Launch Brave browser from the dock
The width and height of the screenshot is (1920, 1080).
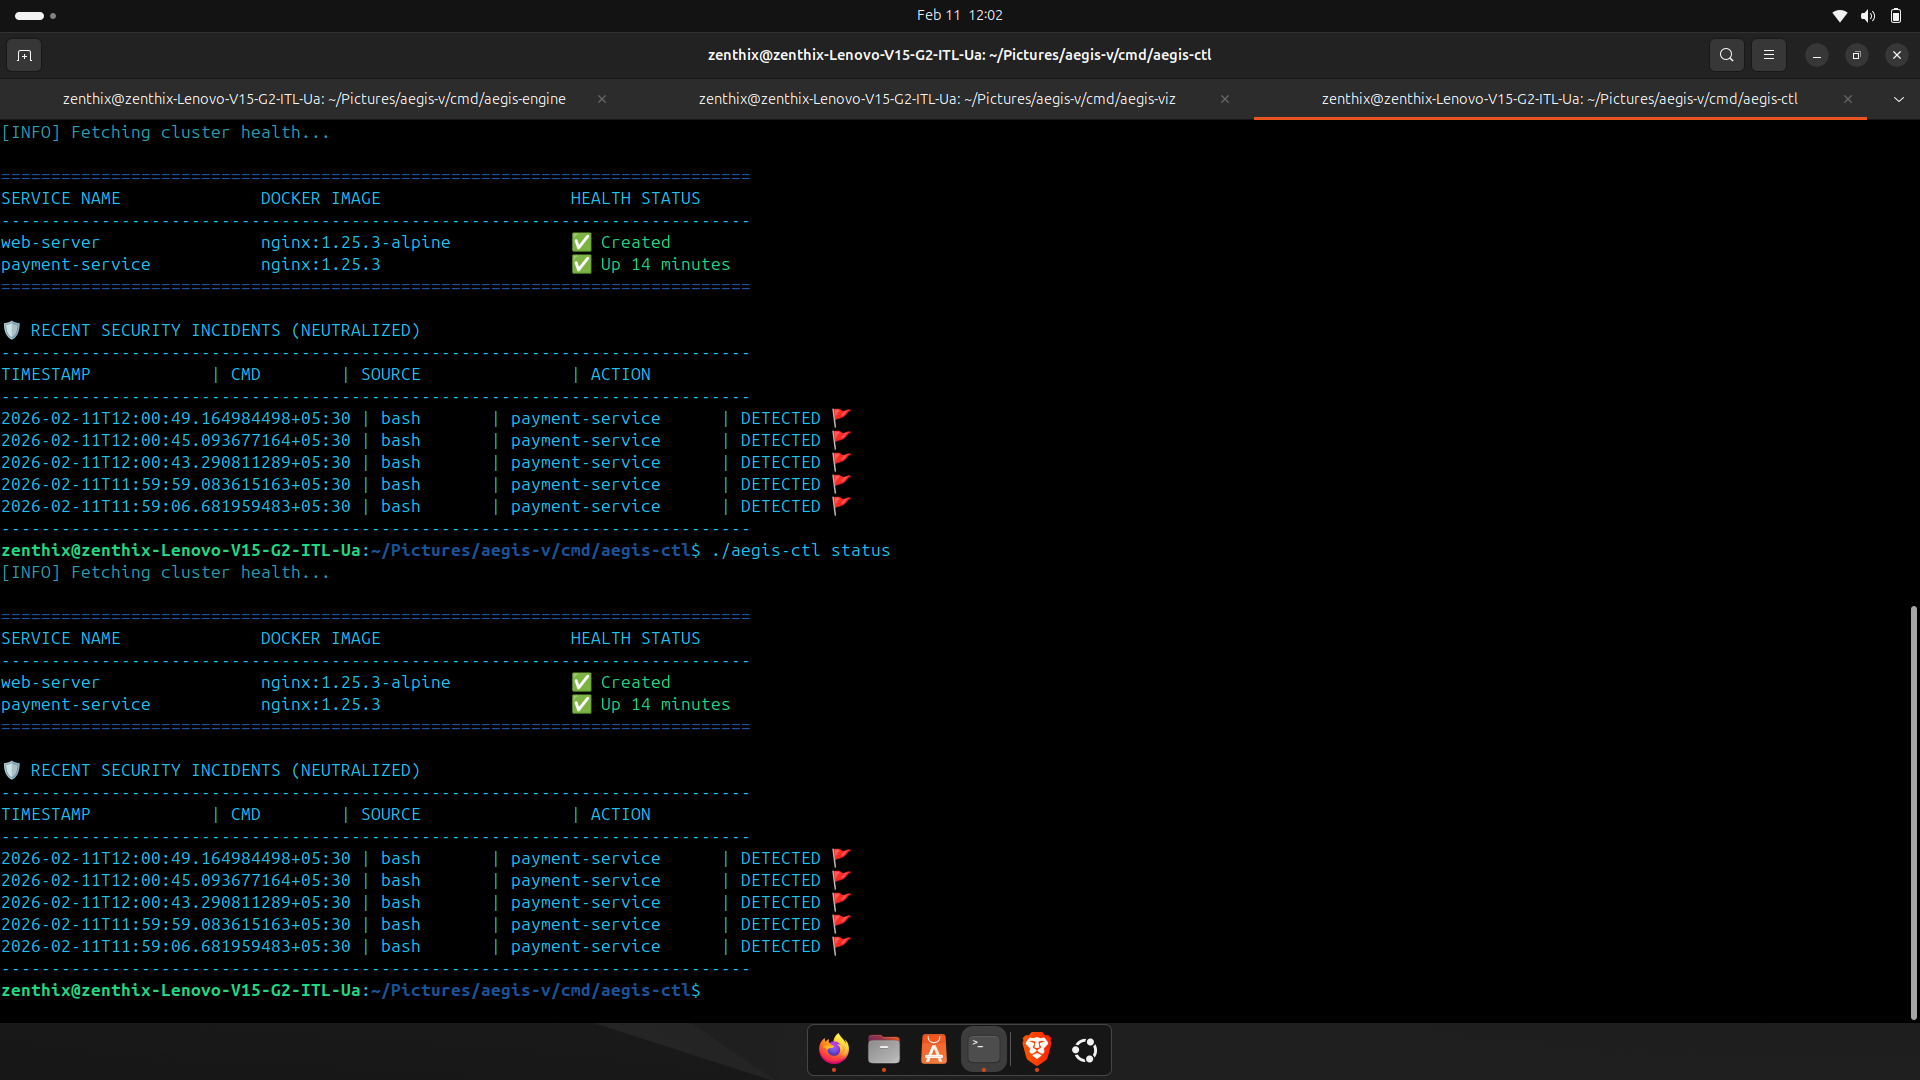[1037, 1049]
